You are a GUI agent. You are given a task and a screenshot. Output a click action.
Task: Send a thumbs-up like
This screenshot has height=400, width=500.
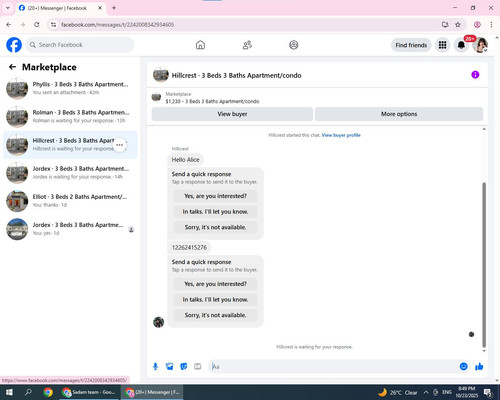point(479,367)
